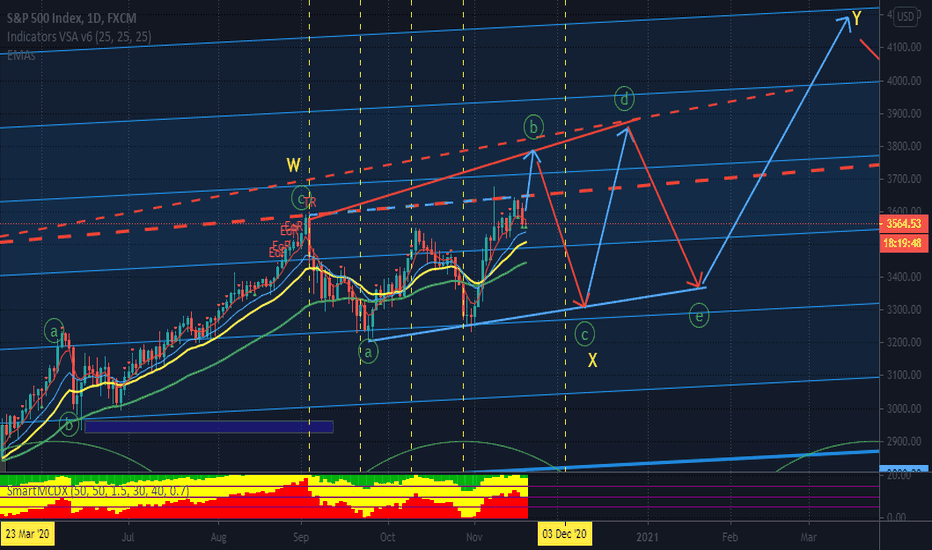Click the dark blue rectangle drawing
The width and height of the screenshot is (932, 550).
pyautogui.click(x=209, y=426)
